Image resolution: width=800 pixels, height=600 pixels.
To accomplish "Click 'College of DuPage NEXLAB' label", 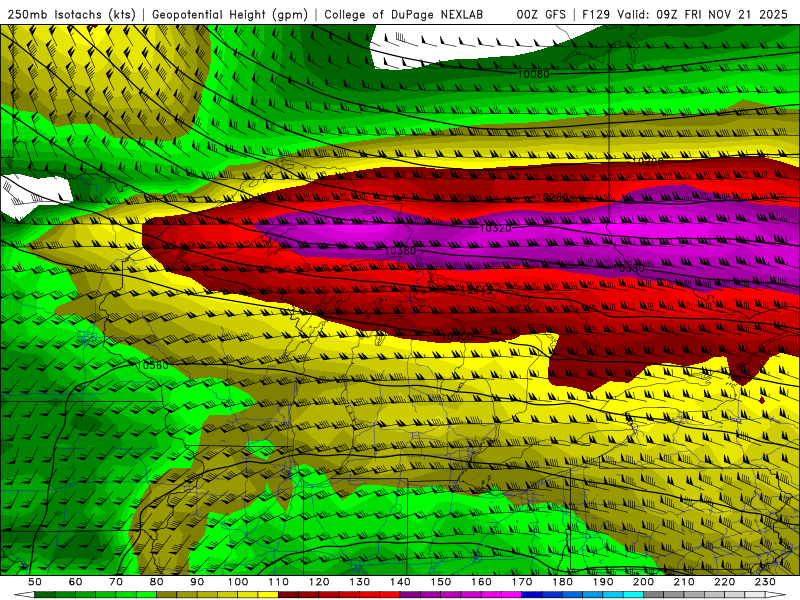I will coord(403,15).
